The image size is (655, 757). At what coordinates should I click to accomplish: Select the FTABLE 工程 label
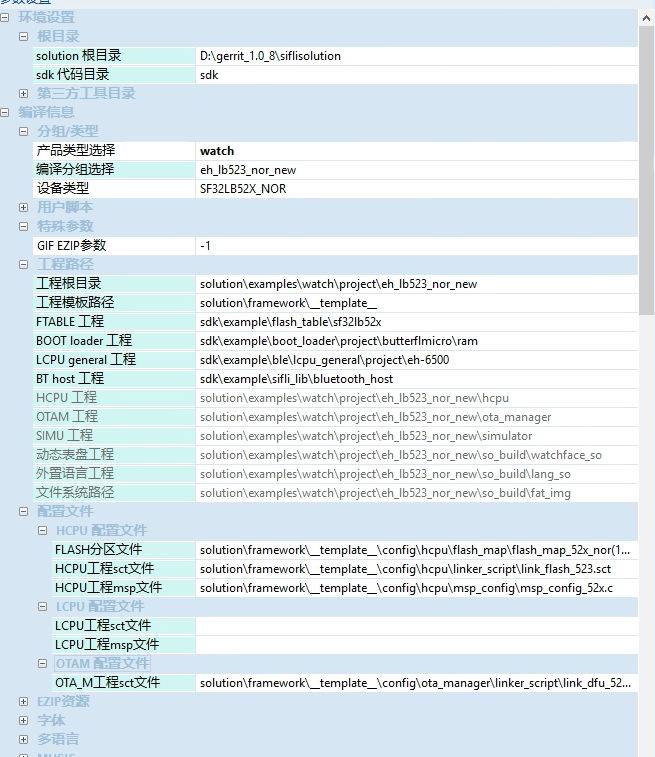click(x=70, y=322)
